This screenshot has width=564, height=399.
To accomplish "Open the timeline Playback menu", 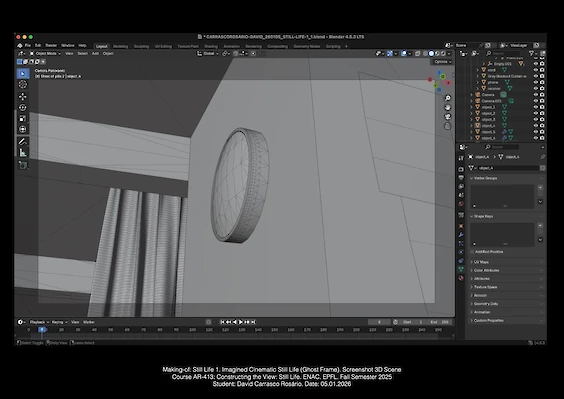I will [39, 322].
